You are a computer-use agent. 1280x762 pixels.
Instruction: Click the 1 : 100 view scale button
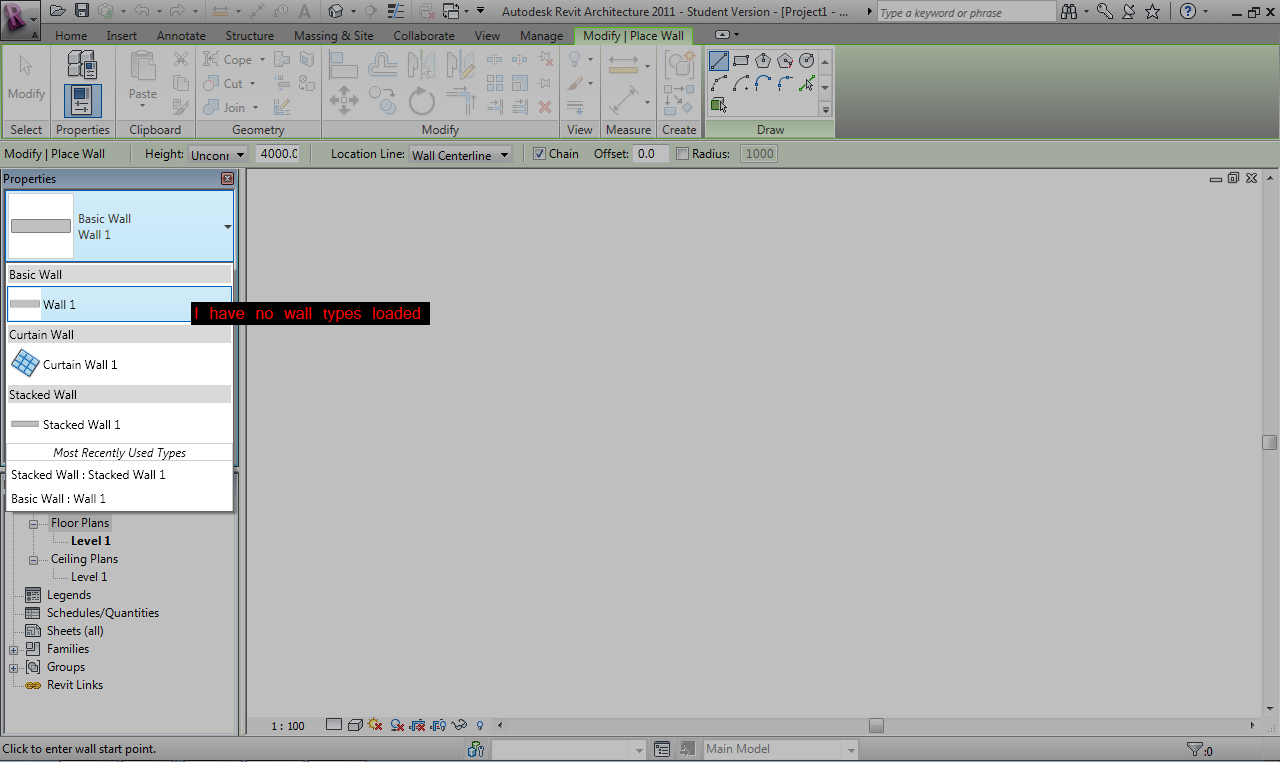coord(288,726)
